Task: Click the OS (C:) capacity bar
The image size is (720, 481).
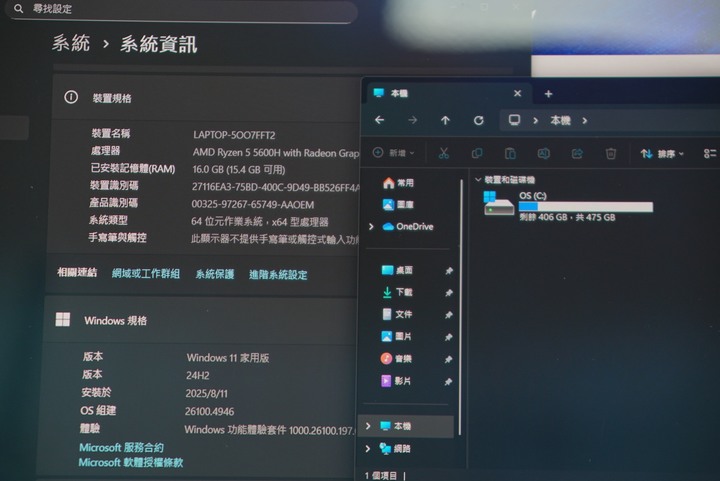Action: 585,207
